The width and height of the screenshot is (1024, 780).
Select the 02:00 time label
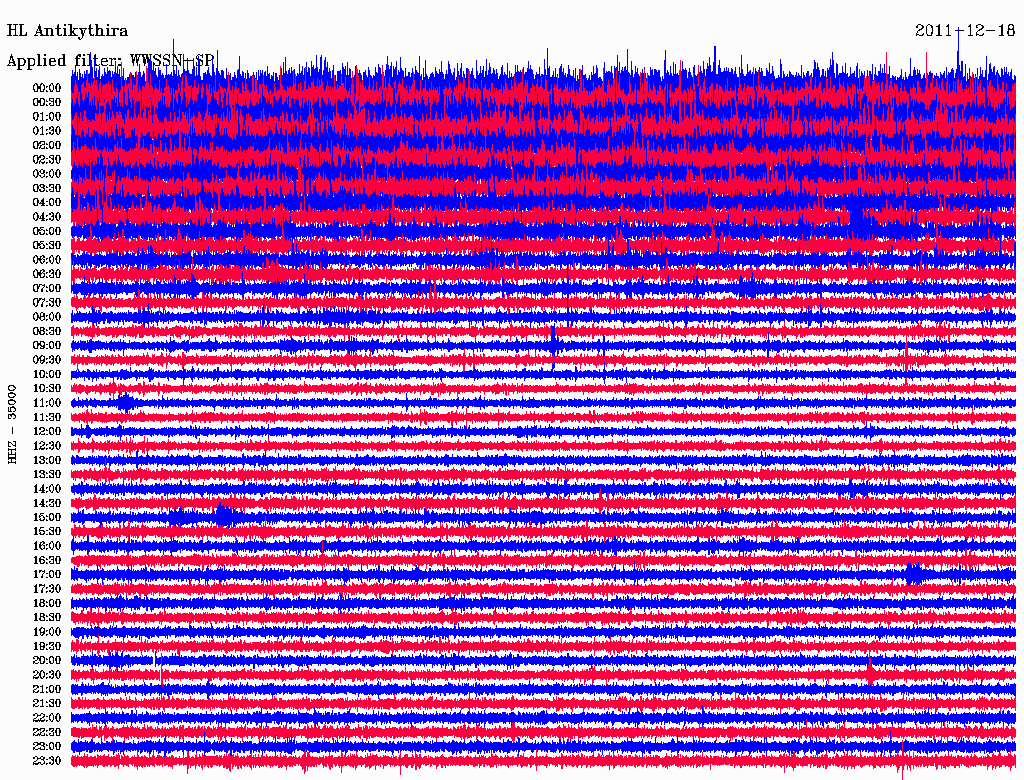click(47, 146)
